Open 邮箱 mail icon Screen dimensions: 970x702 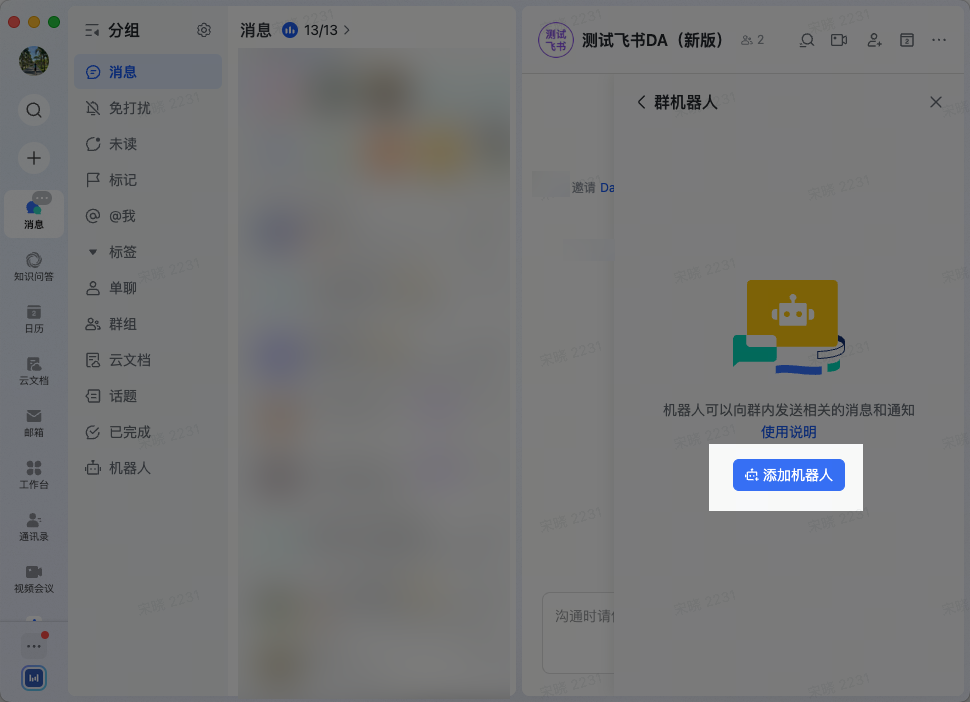click(34, 422)
